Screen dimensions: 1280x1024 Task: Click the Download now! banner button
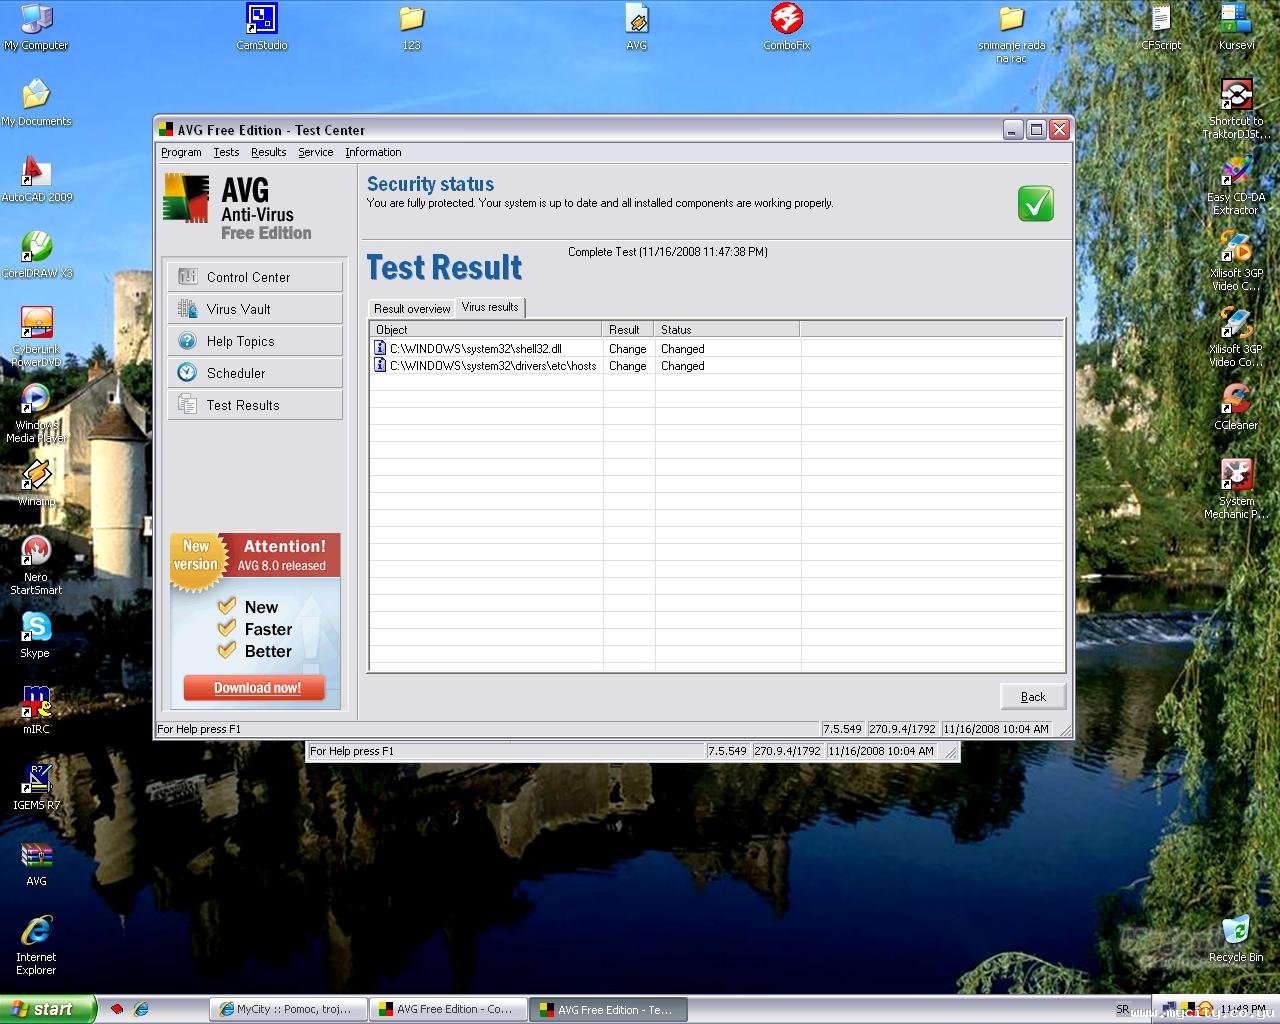pyautogui.click(x=256, y=688)
